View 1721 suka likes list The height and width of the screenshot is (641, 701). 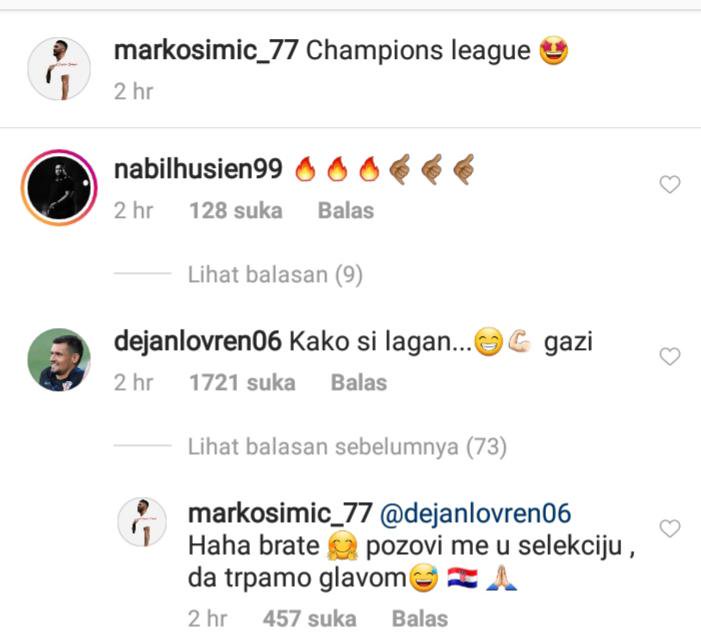242,383
